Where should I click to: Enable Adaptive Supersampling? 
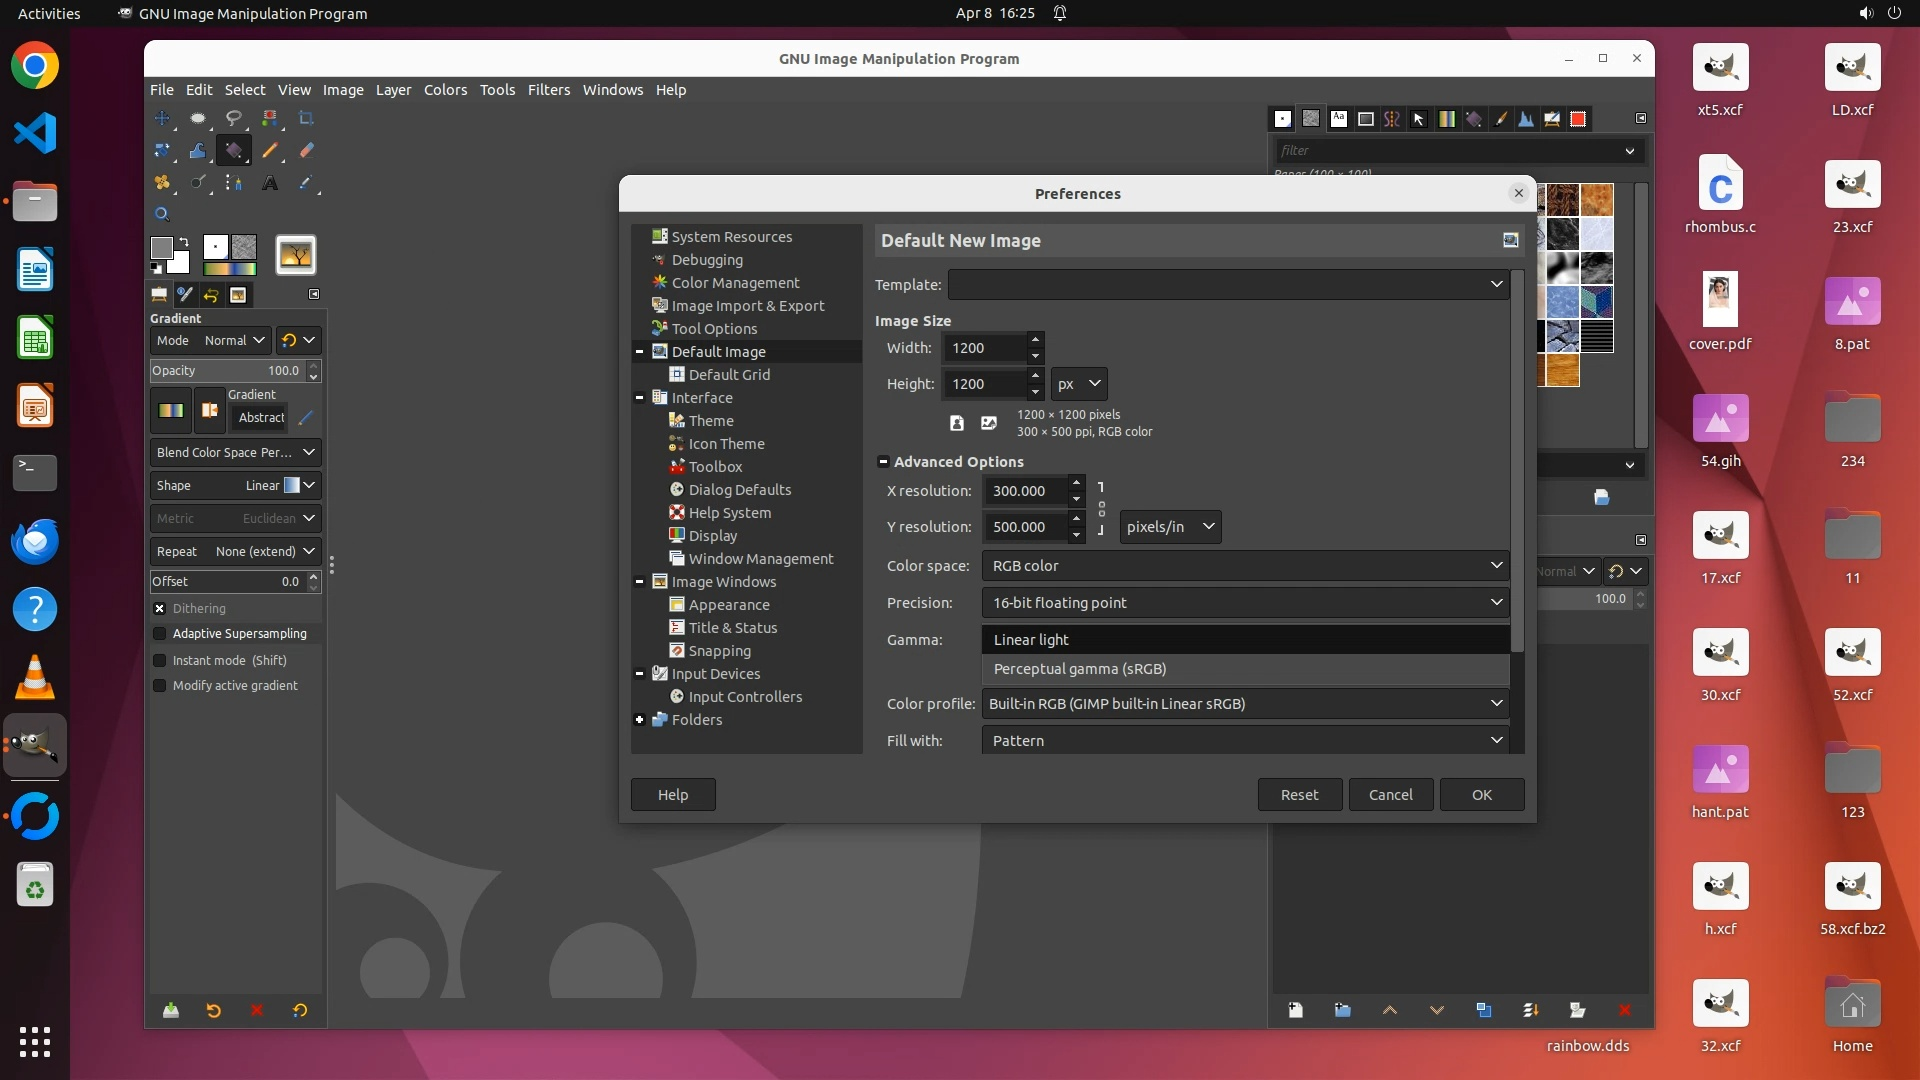160,634
